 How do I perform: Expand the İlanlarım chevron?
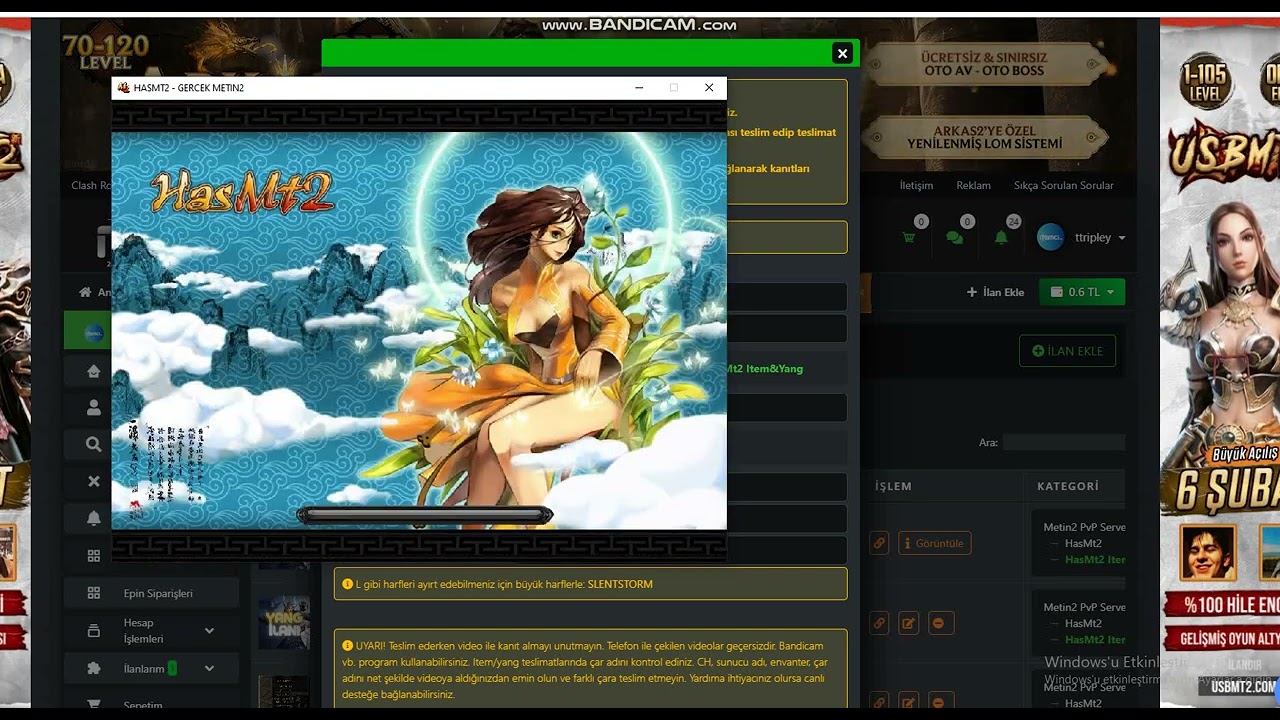(209, 668)
